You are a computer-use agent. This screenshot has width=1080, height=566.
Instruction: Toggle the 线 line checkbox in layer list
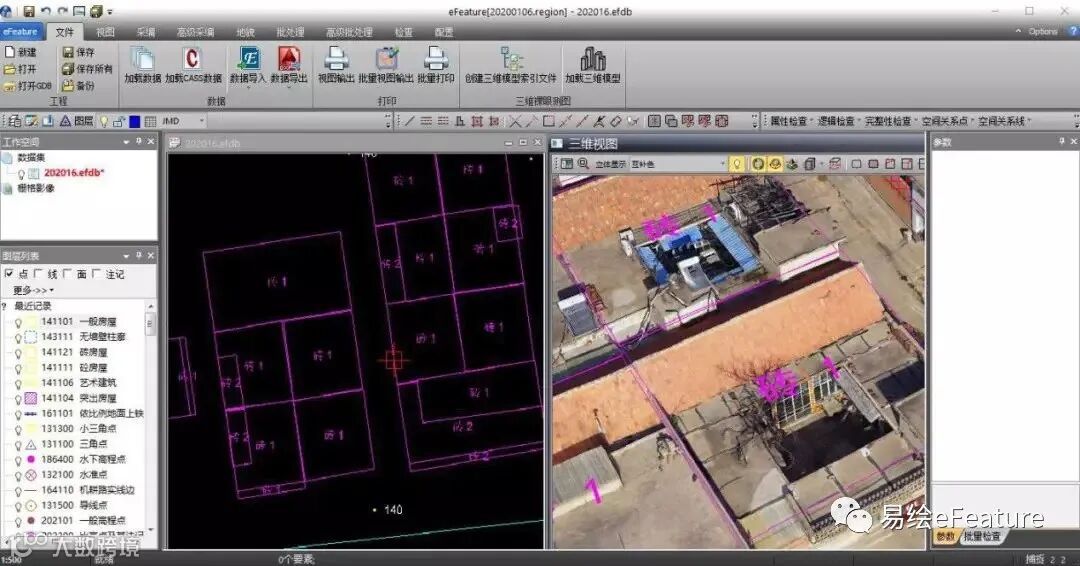pos(39,274)
